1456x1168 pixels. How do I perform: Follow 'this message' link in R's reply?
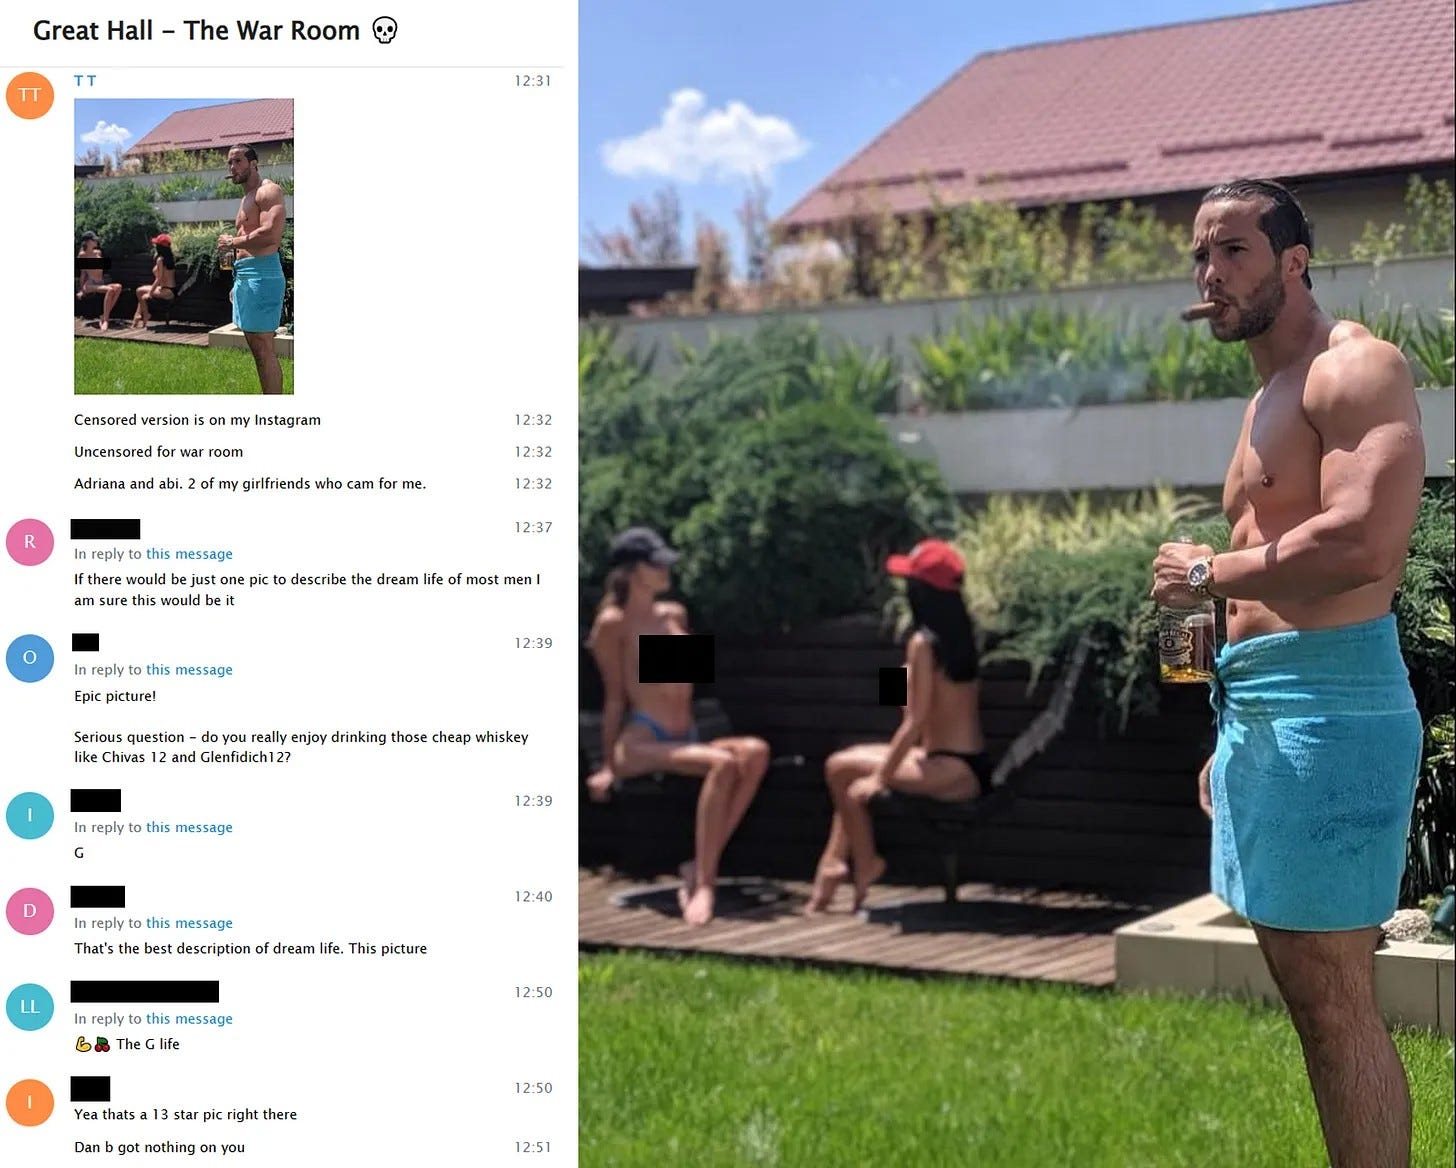tap(189, 554)
